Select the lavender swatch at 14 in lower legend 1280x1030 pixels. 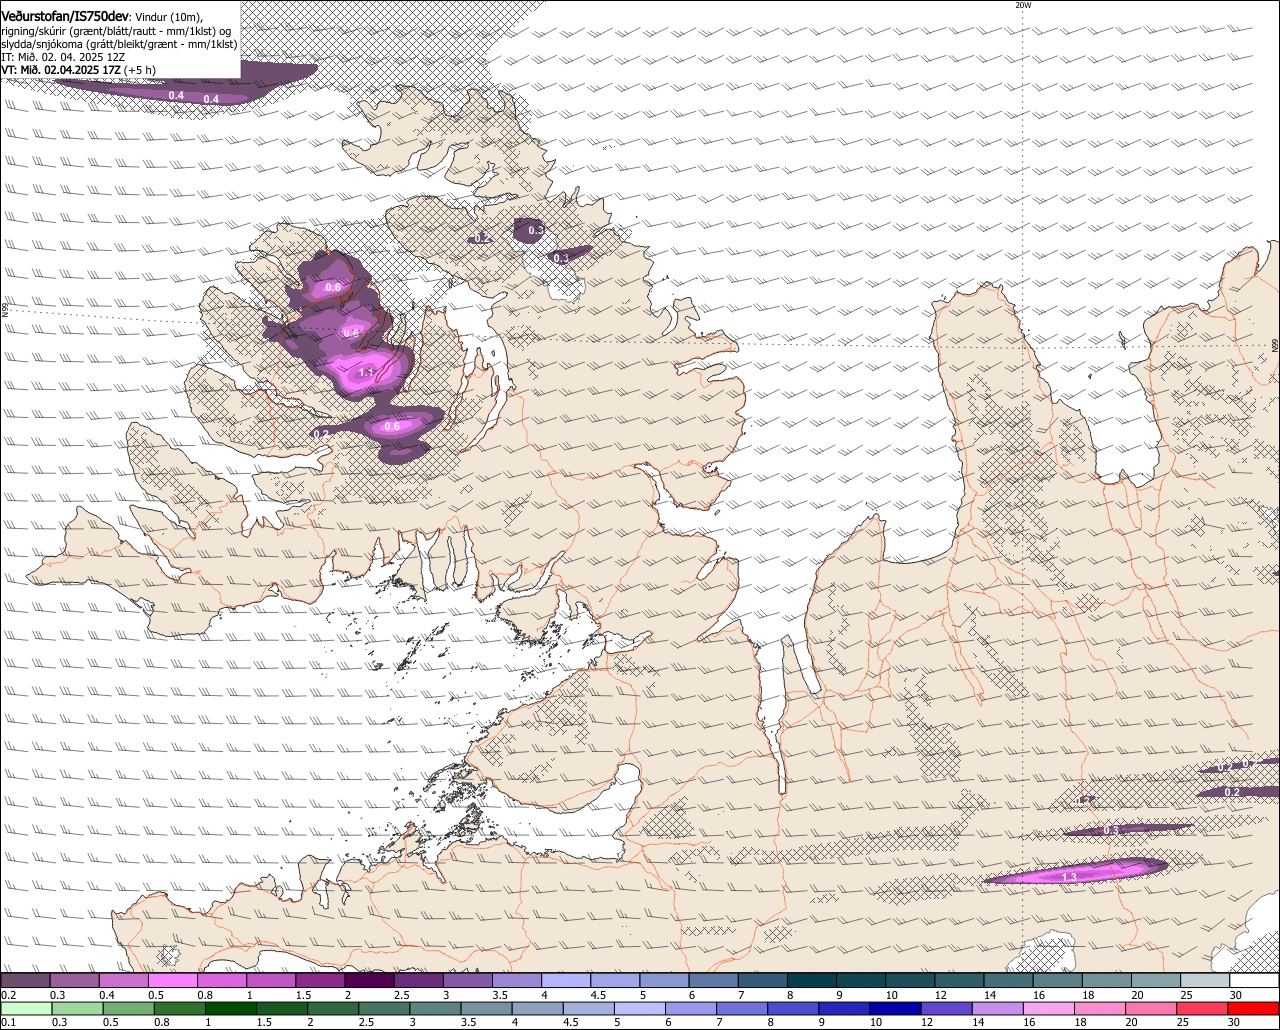pos(998,1008)
